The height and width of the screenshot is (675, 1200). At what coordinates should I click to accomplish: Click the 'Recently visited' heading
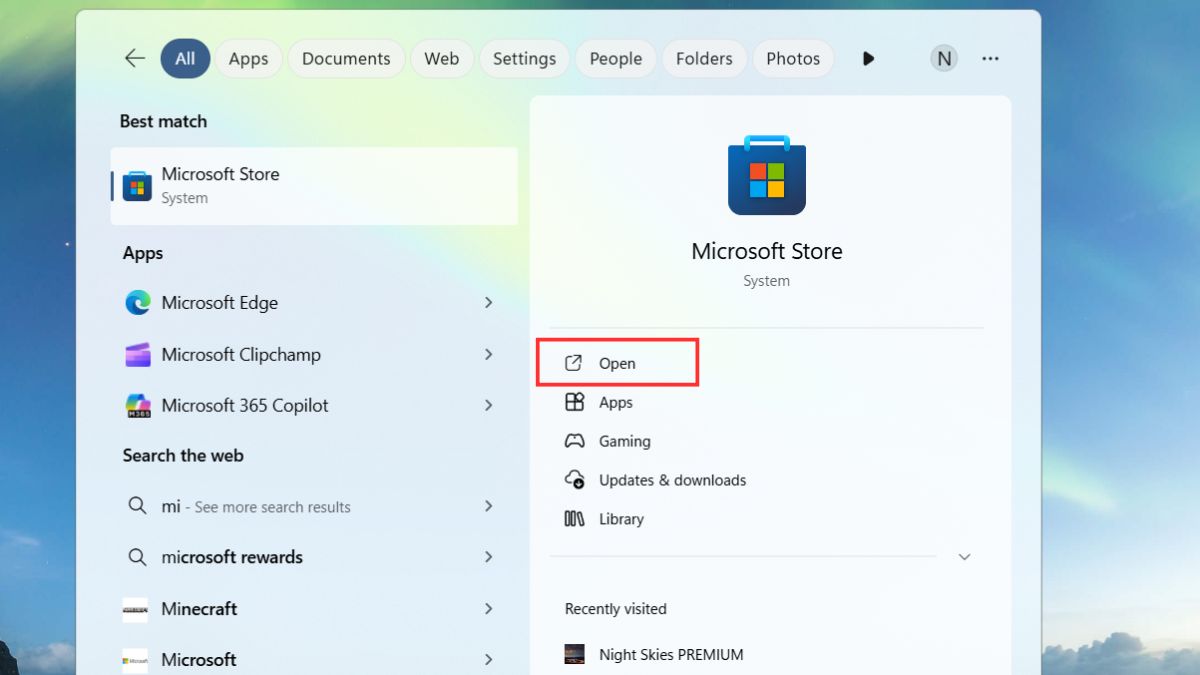point(616,609)
